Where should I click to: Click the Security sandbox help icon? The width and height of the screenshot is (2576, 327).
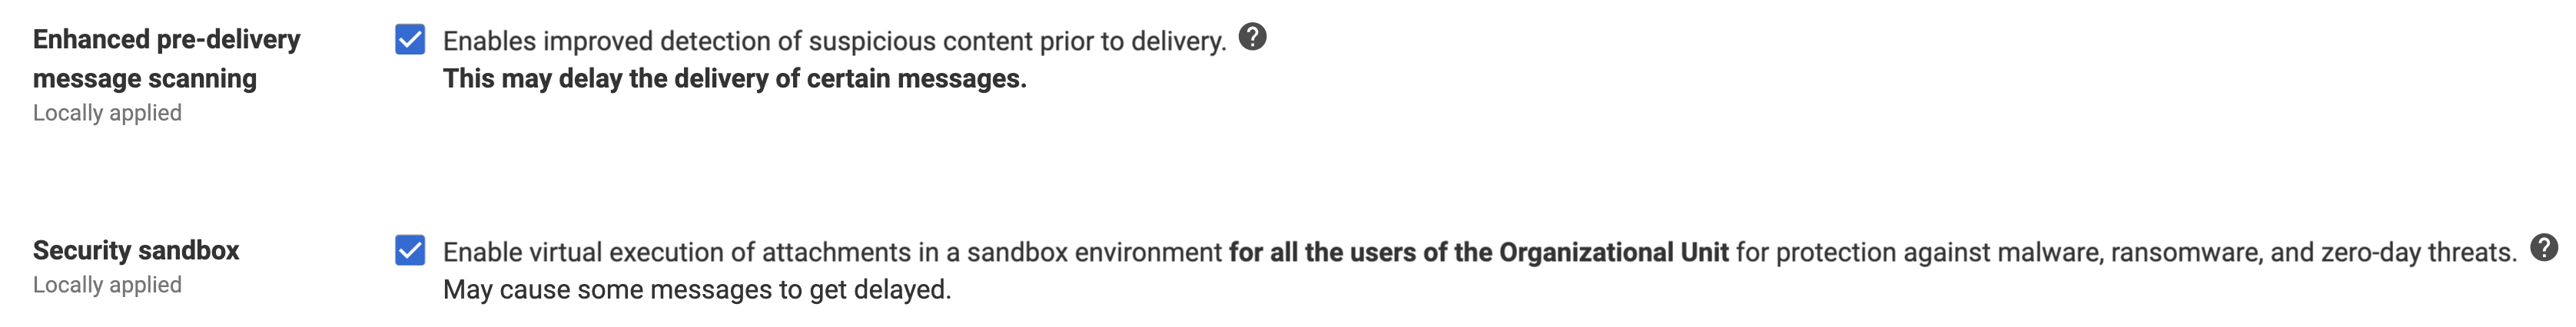(2544, 247)
